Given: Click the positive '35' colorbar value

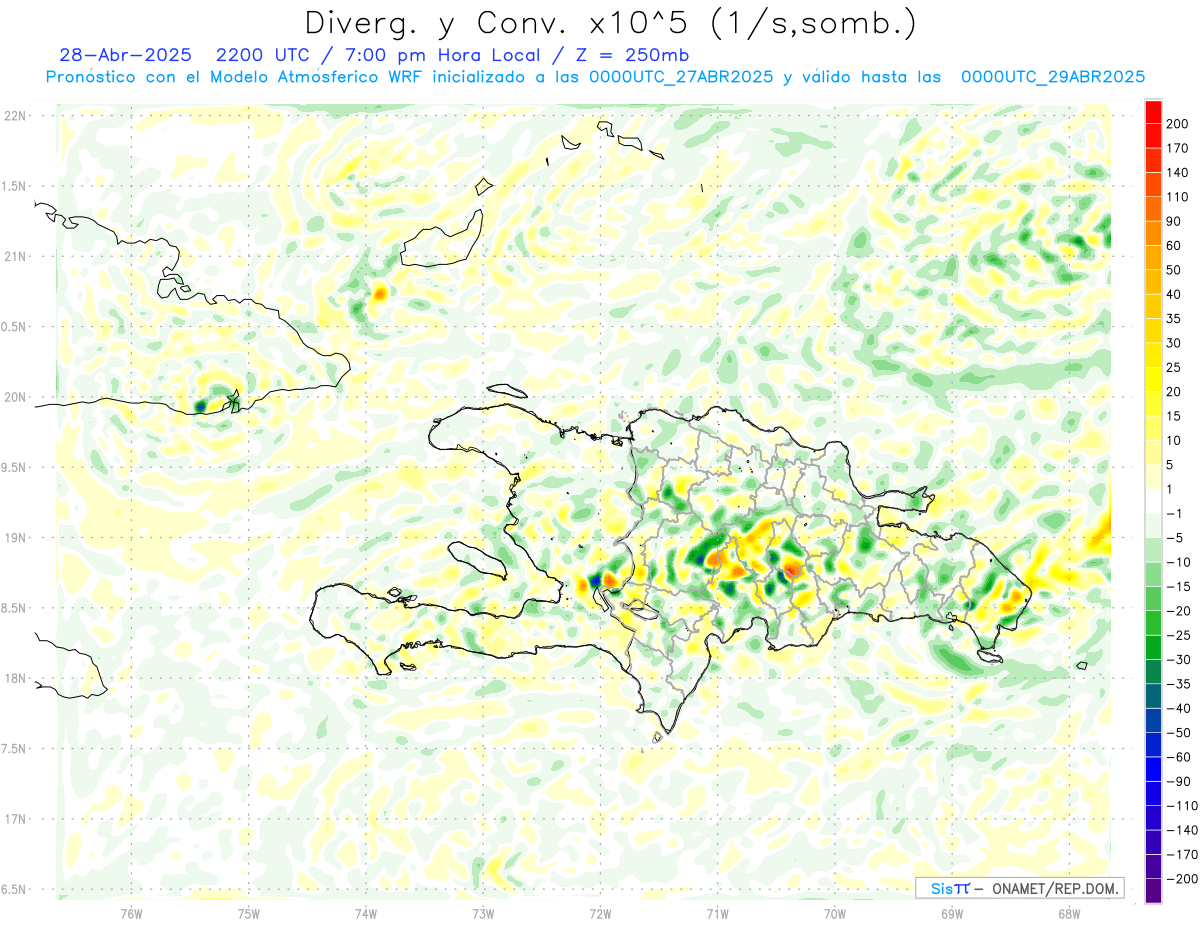Looking at the screenshot, I should point(1174,319).
